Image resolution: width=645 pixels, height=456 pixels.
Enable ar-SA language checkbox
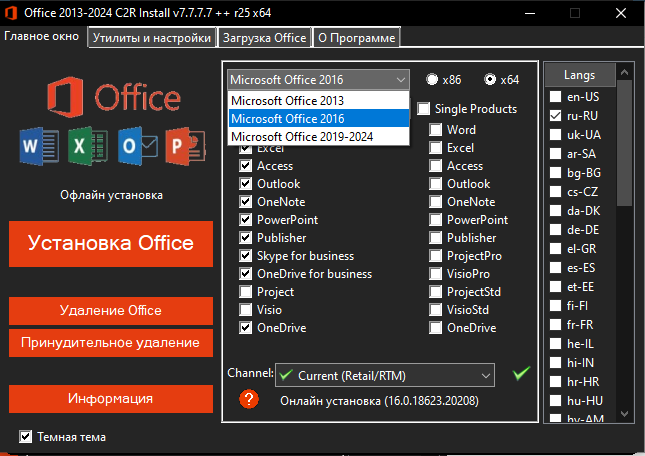(x=555, y=154)
